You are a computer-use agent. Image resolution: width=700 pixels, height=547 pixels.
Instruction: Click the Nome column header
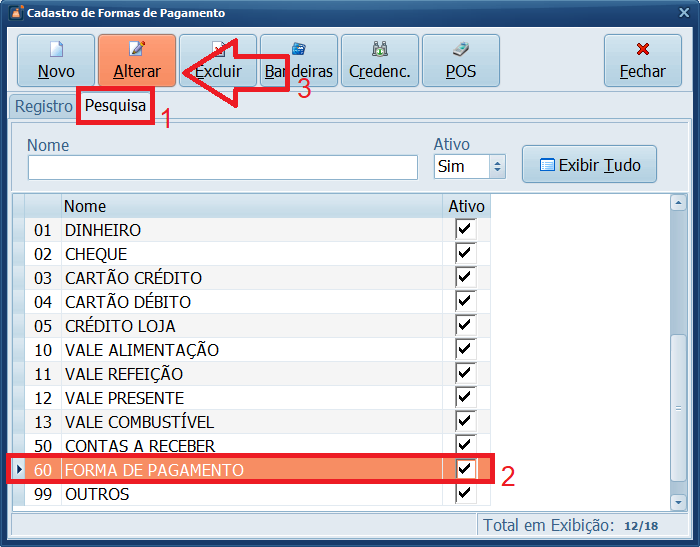click(x=250, y=206)
